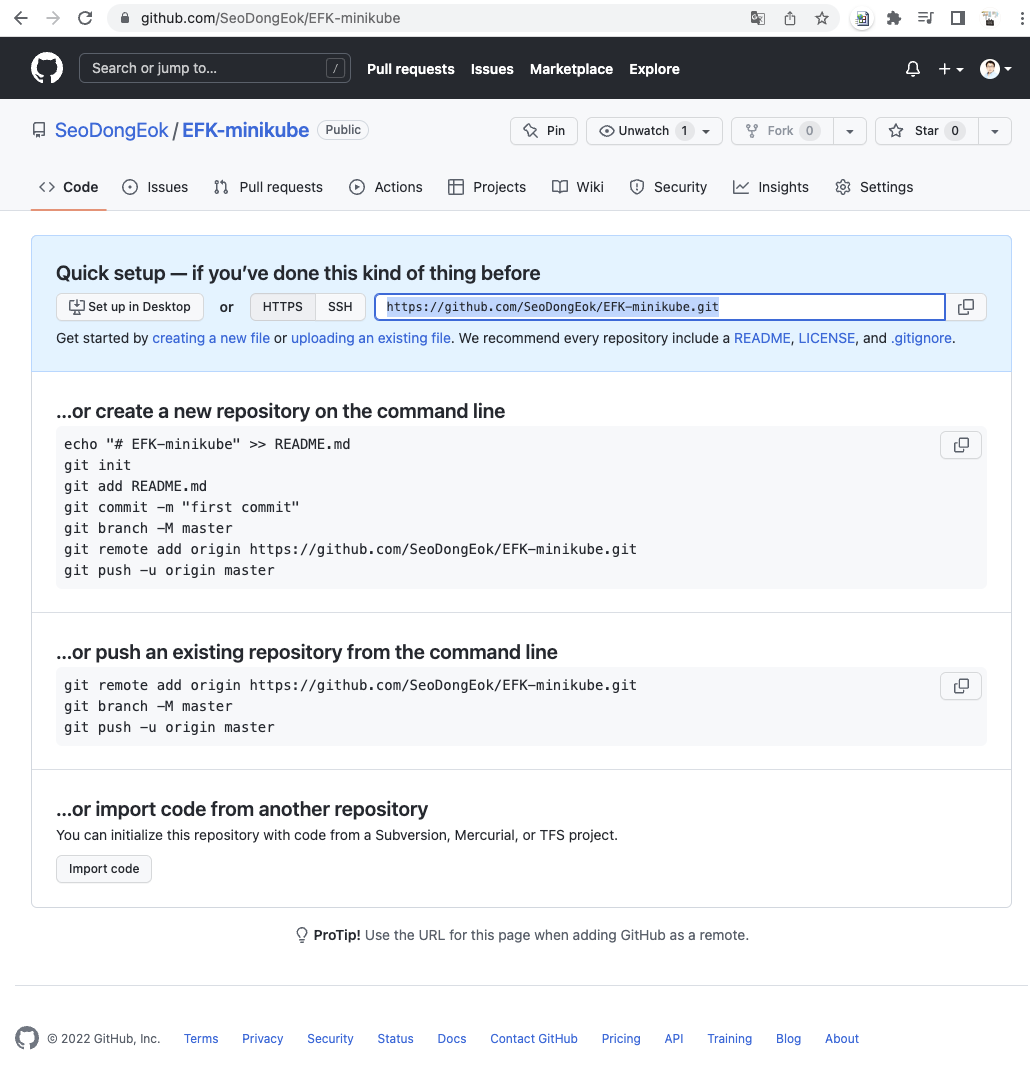The image size is (1030, 1065).
Task: Go to the Actions tab
Action: click(386, 187)
